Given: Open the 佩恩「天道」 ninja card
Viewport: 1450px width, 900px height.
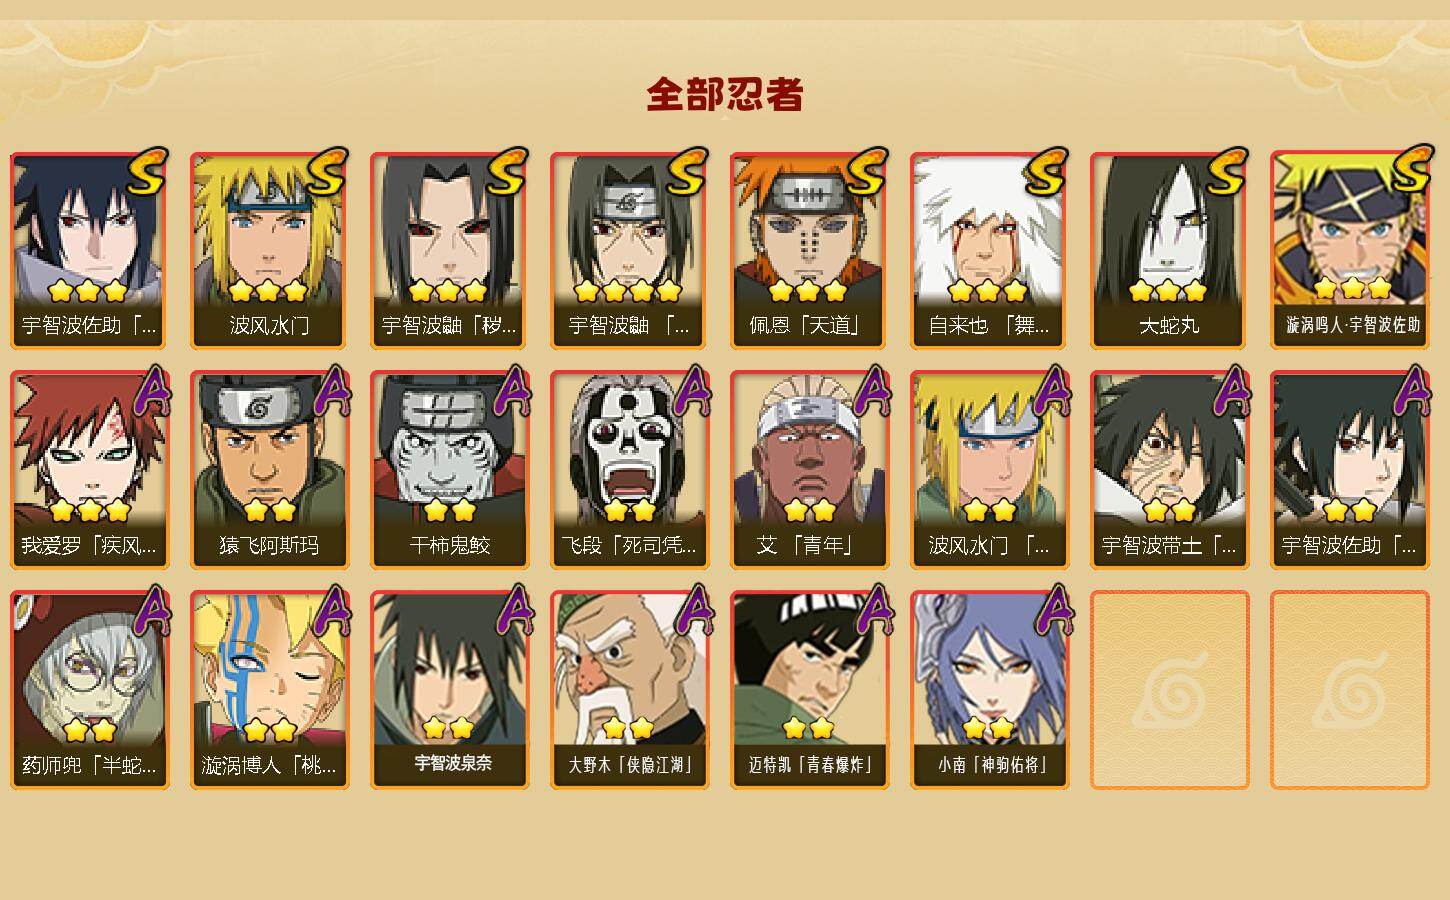Looking at the screenshot, I should point(809,250).
